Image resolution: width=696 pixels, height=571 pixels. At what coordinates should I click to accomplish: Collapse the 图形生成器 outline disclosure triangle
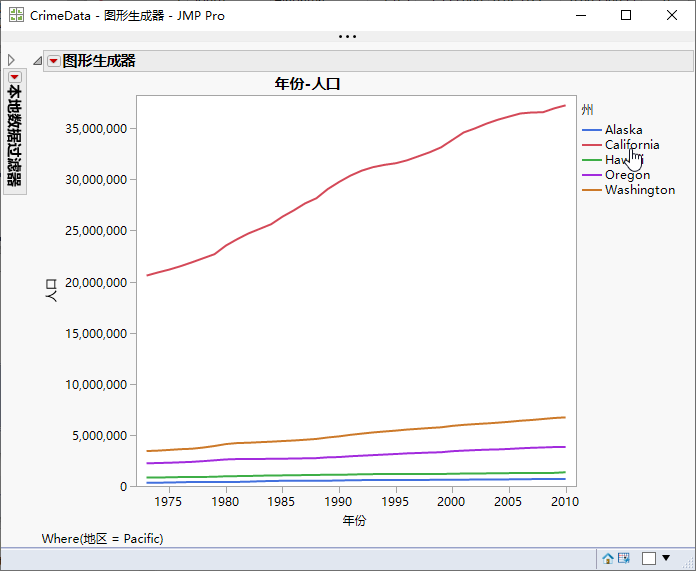(x=38, y=61)
